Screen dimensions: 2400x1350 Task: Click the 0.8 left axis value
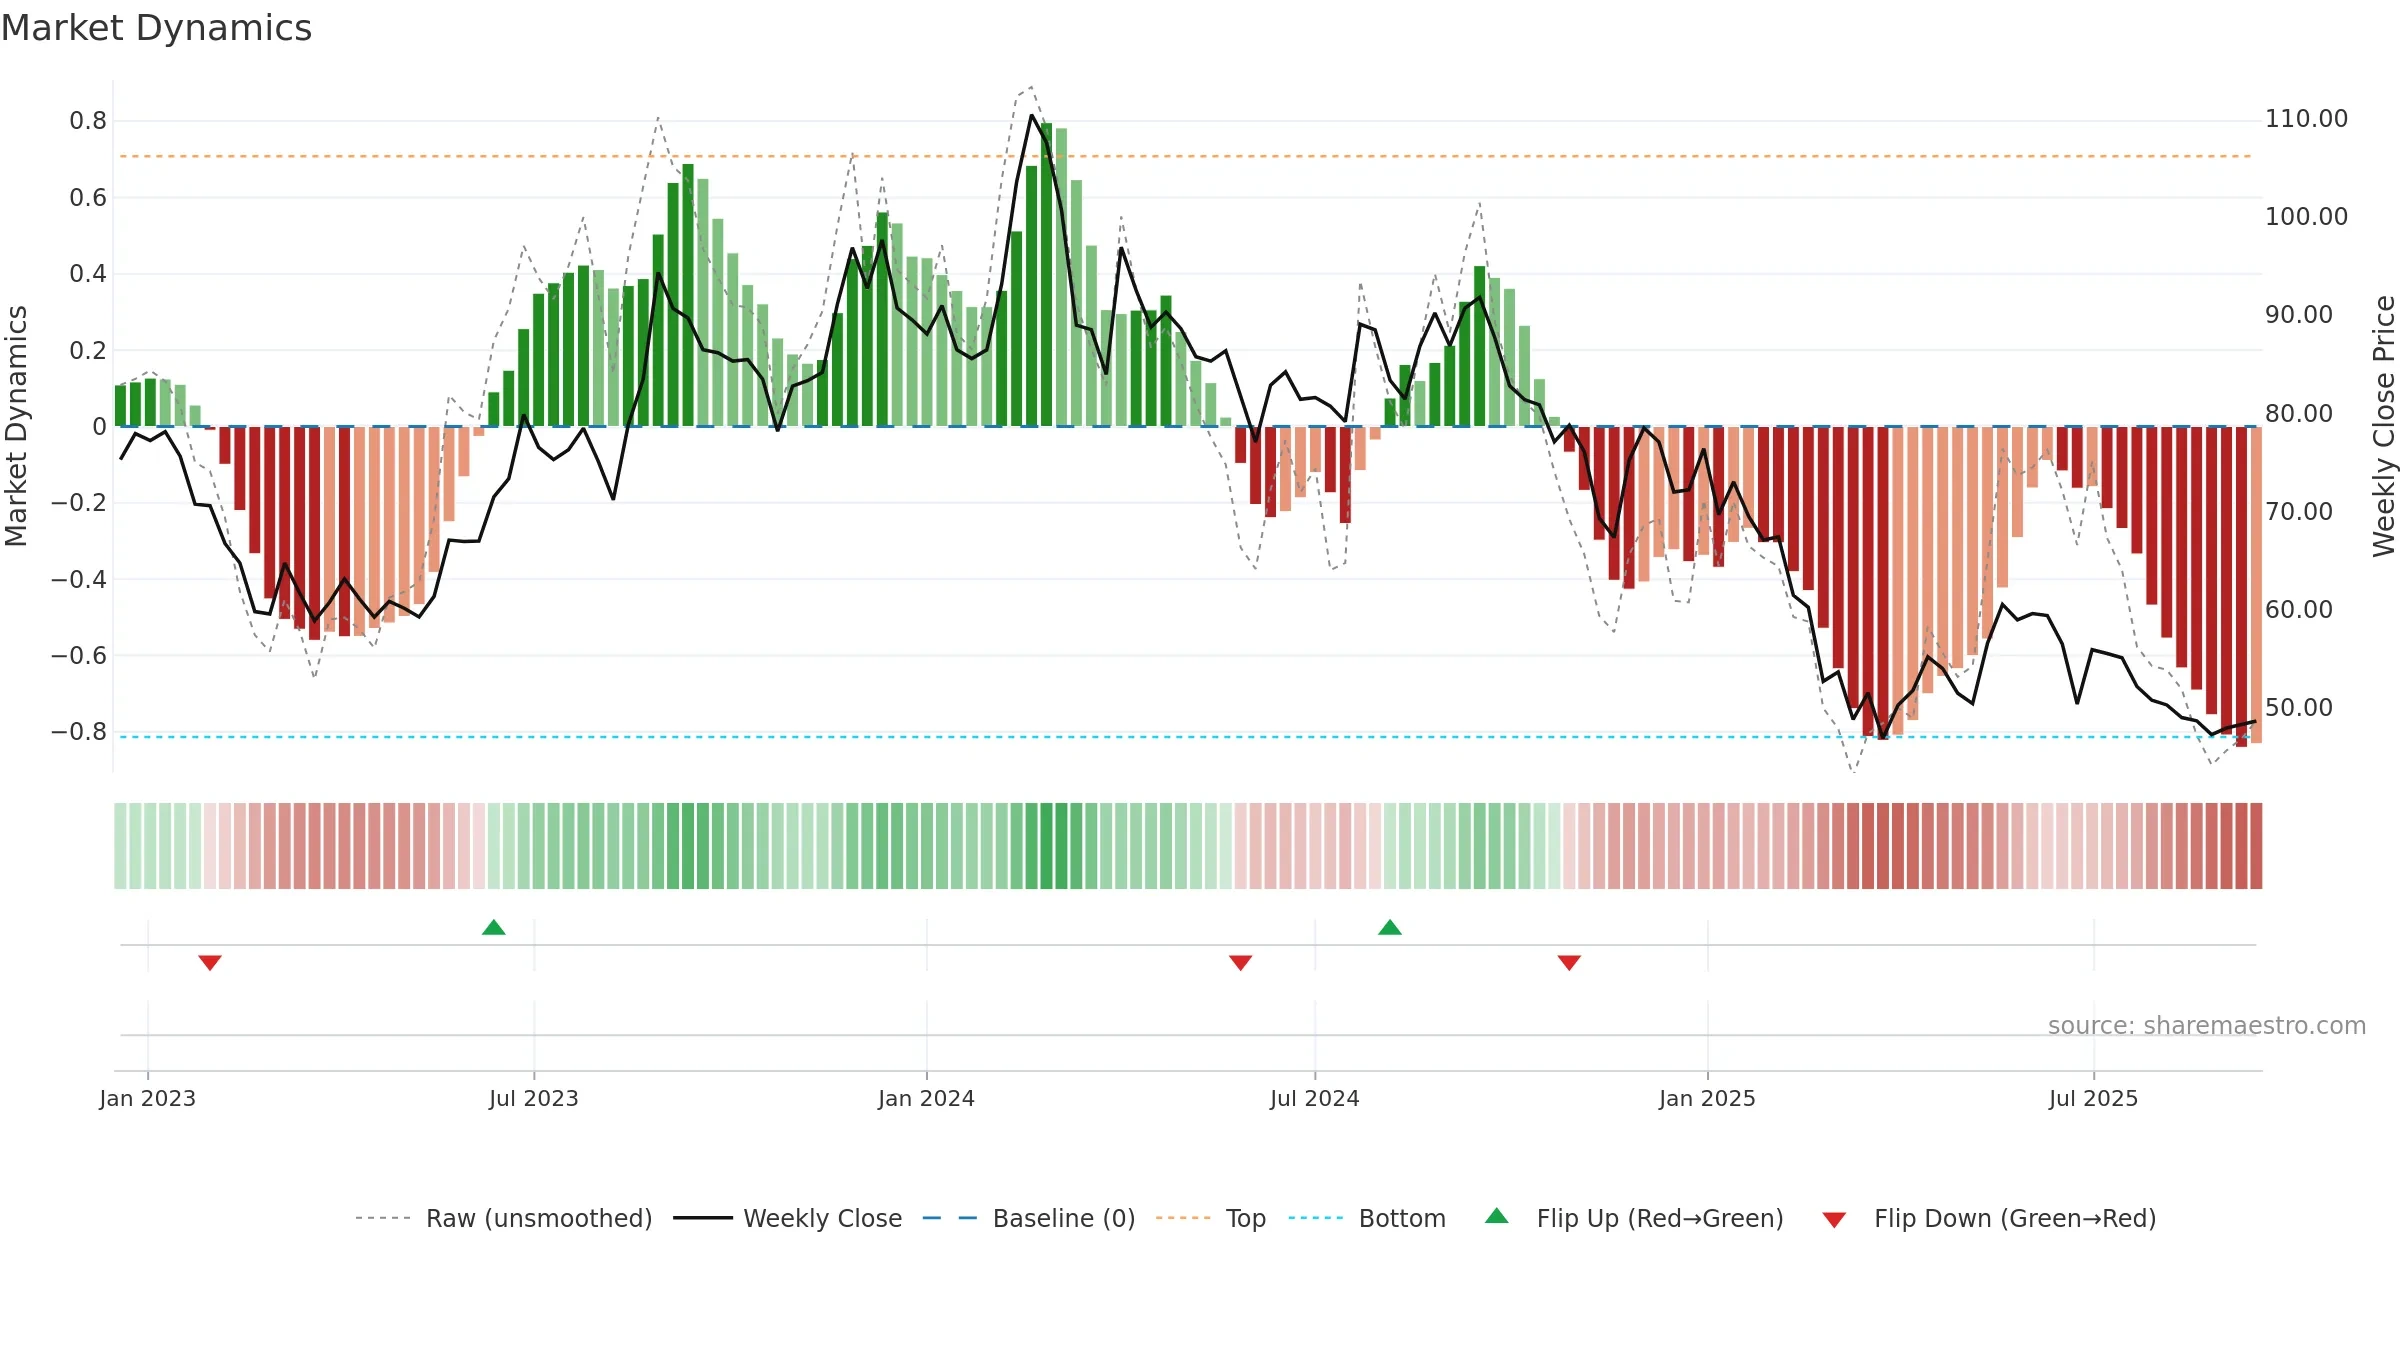tap(88, 121)
